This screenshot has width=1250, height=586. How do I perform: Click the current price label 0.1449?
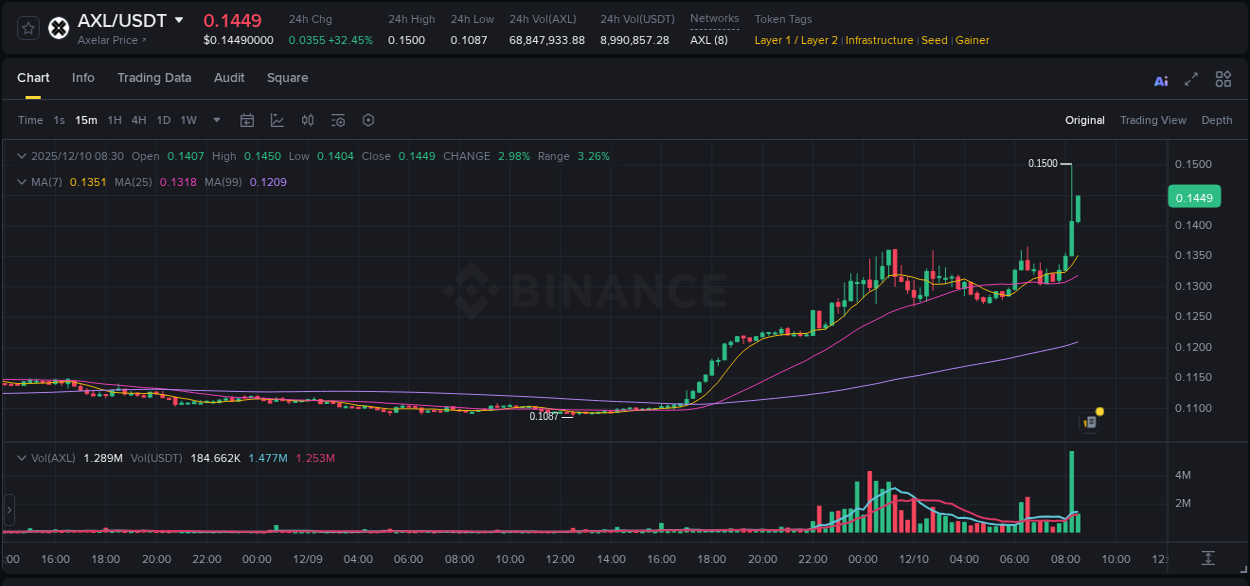click(1194, 197)
